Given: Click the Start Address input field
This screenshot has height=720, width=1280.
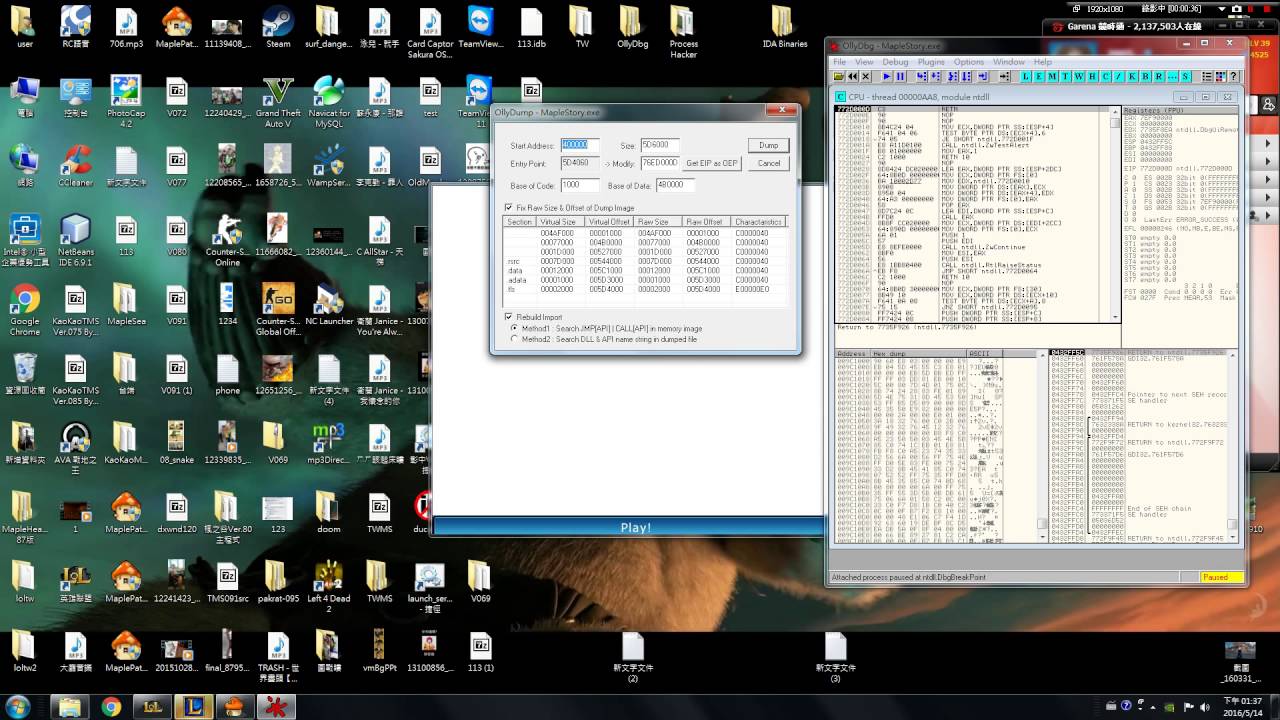Looking at the screenshot, I should [580, 145].
